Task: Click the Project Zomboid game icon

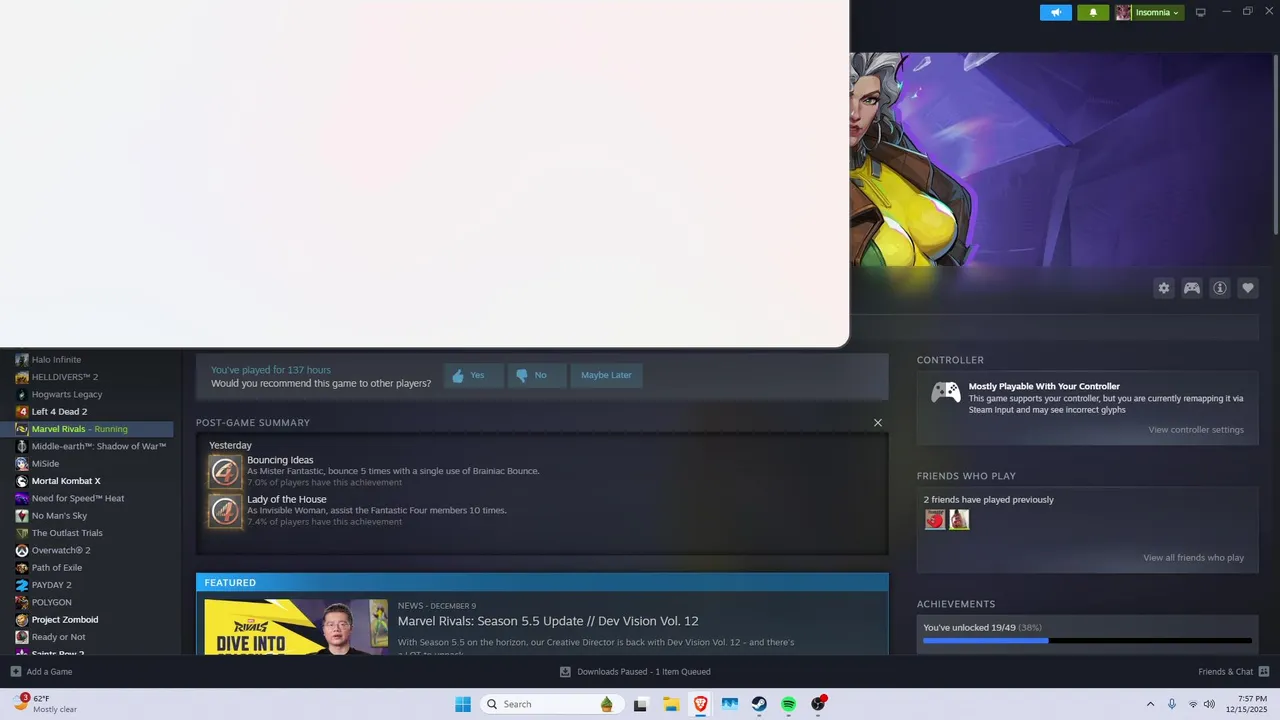Action: pos(22,620)
